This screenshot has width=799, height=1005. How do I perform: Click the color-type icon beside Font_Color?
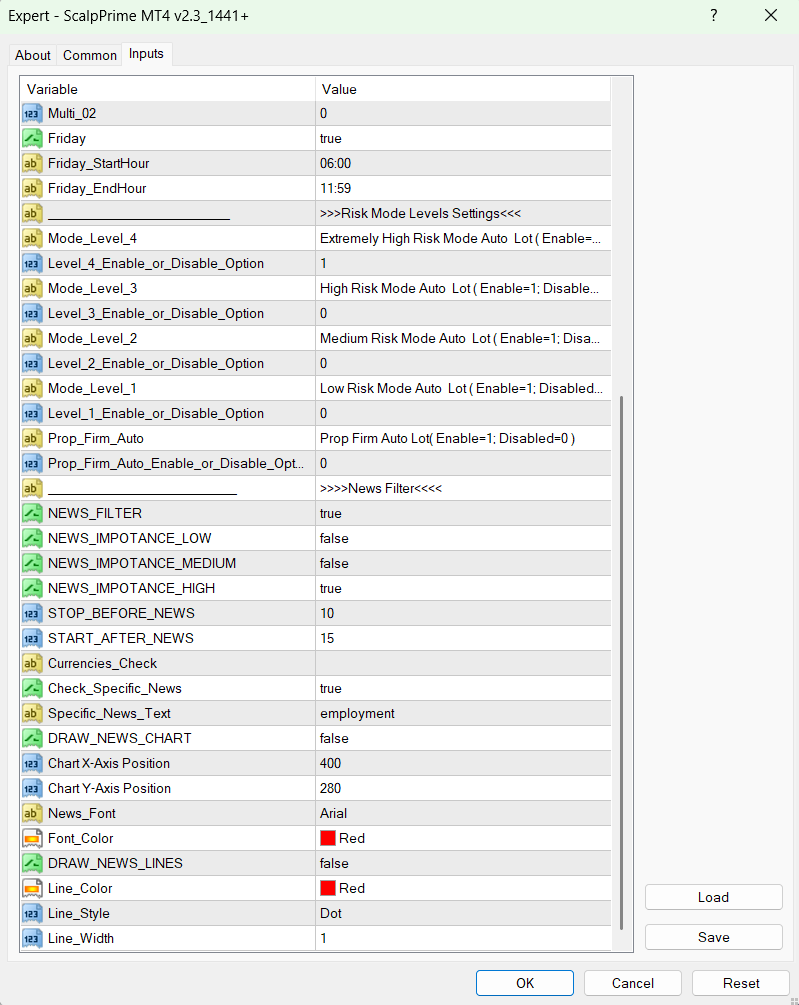point(32,838)
